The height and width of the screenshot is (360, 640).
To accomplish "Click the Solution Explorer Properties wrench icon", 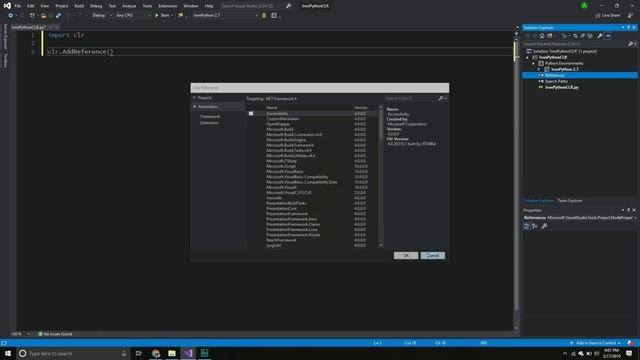I will pos(600,36).
